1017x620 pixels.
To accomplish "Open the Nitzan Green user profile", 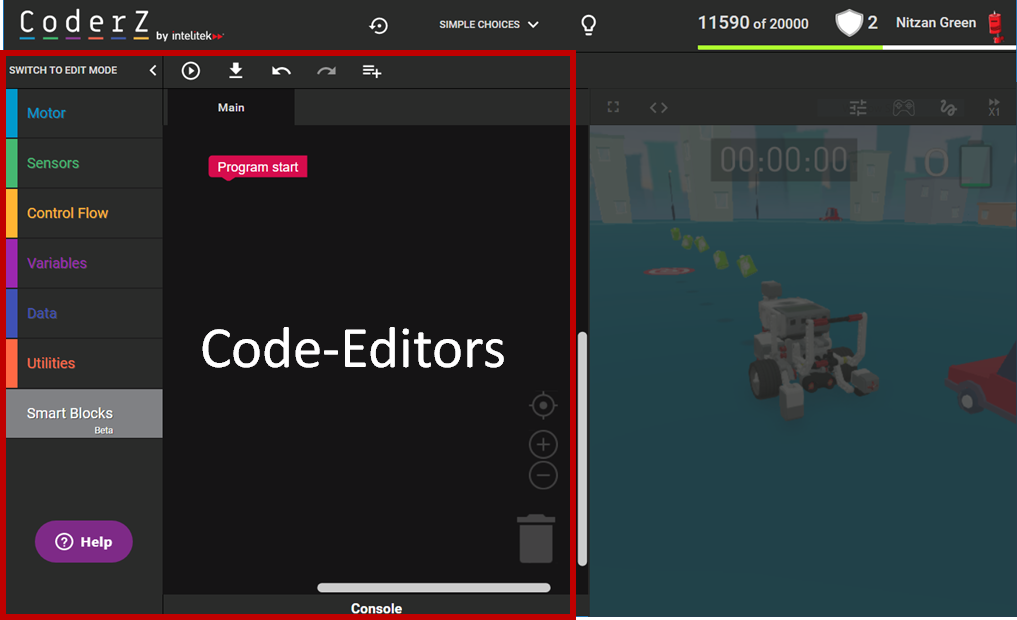I will tap(935, 23).
